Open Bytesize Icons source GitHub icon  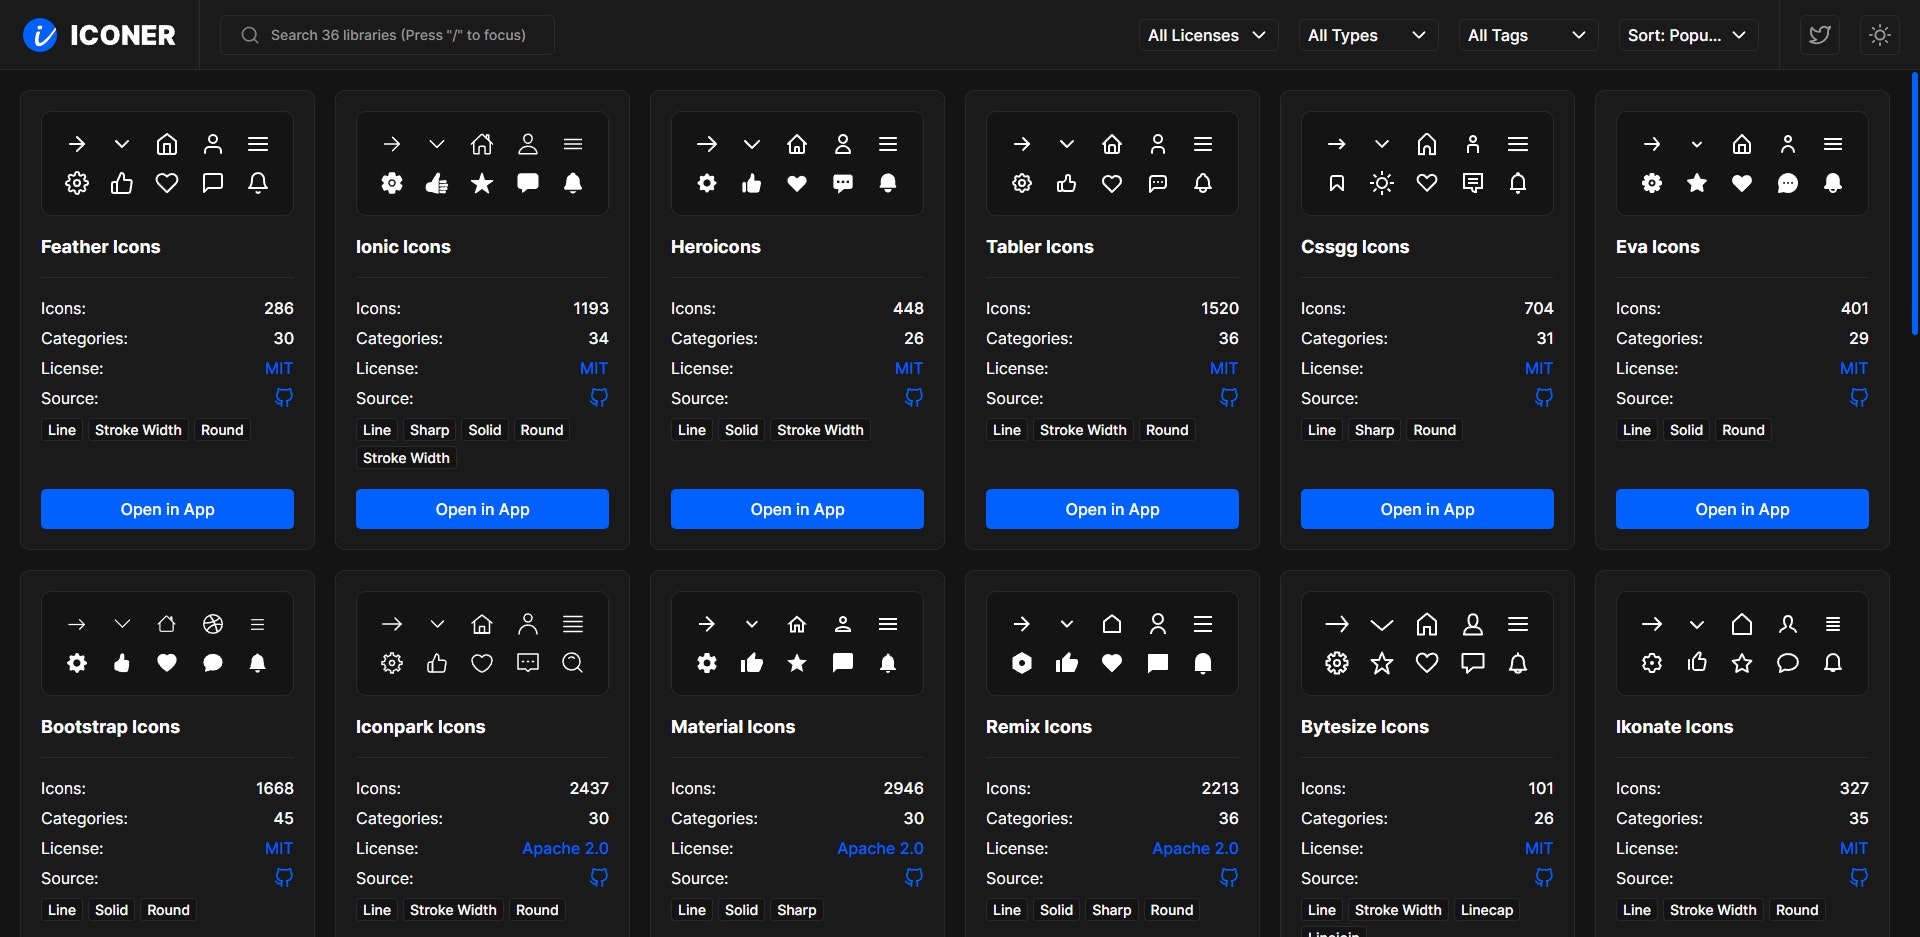[x=1544, y=878]
